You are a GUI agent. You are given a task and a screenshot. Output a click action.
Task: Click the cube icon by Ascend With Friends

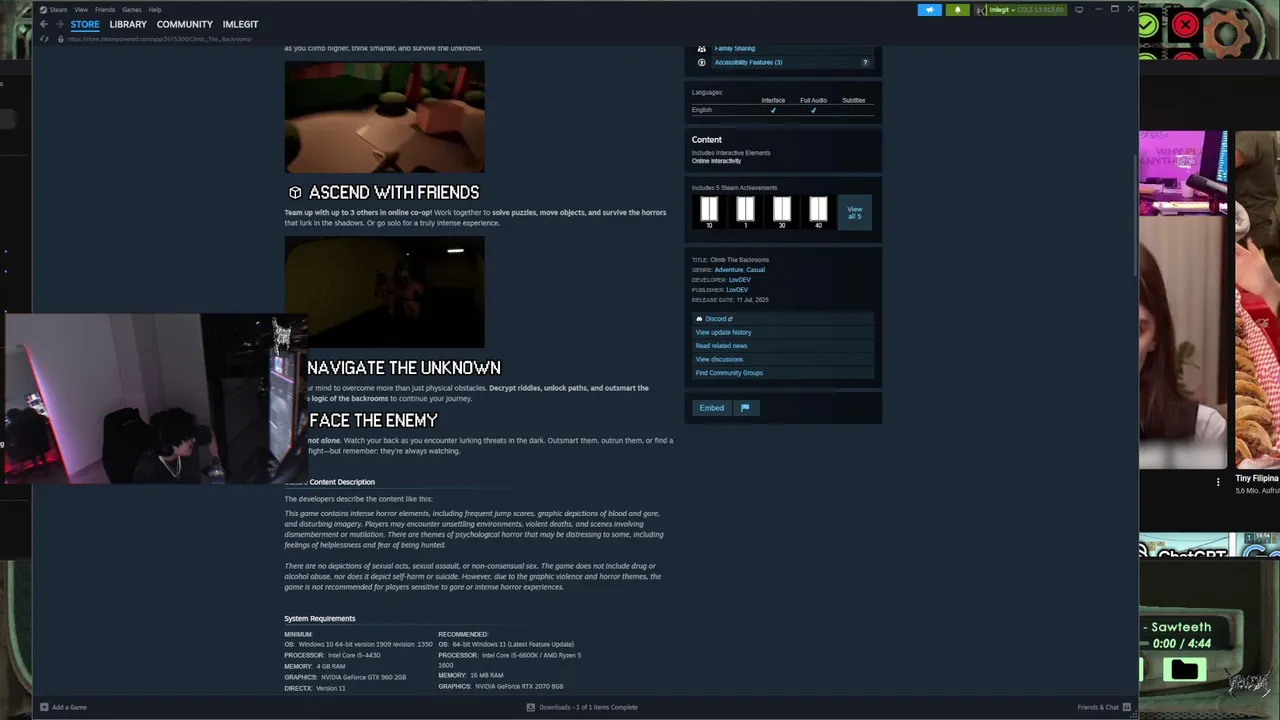pyautogui.click(x=295, y=192)
